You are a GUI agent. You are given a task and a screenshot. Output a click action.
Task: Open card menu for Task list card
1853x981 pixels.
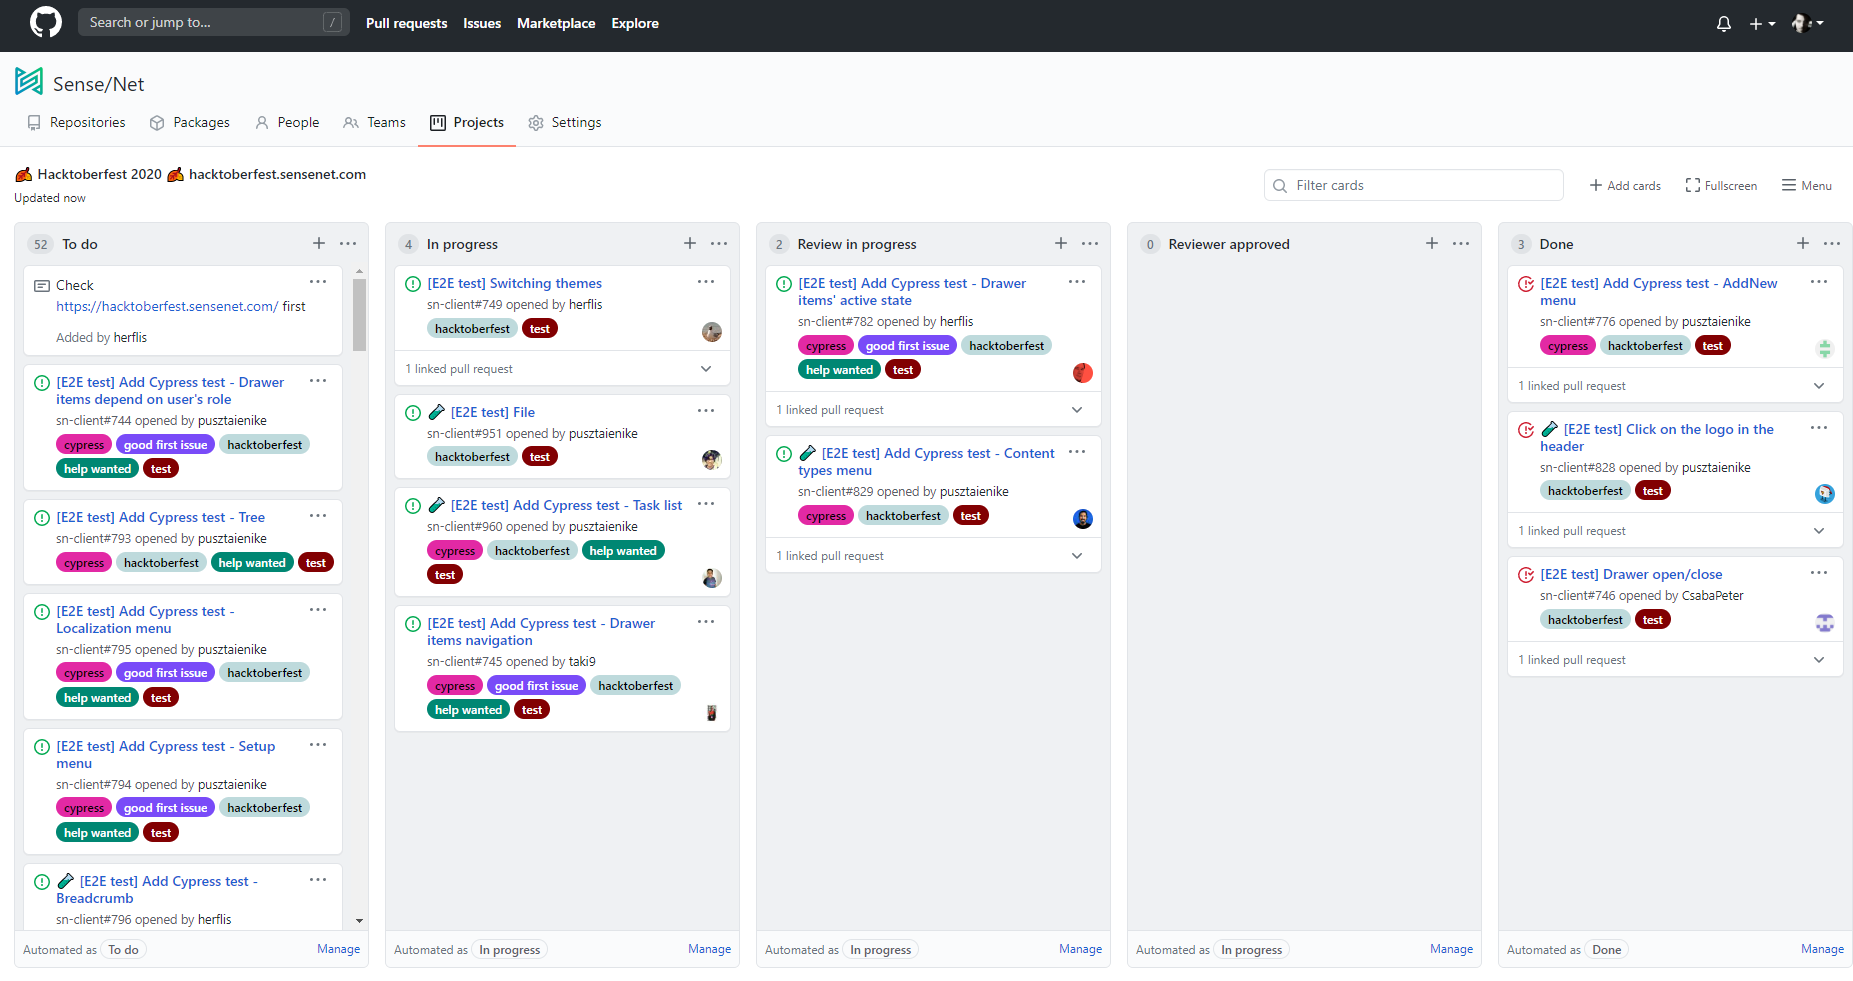pos(706,504)
